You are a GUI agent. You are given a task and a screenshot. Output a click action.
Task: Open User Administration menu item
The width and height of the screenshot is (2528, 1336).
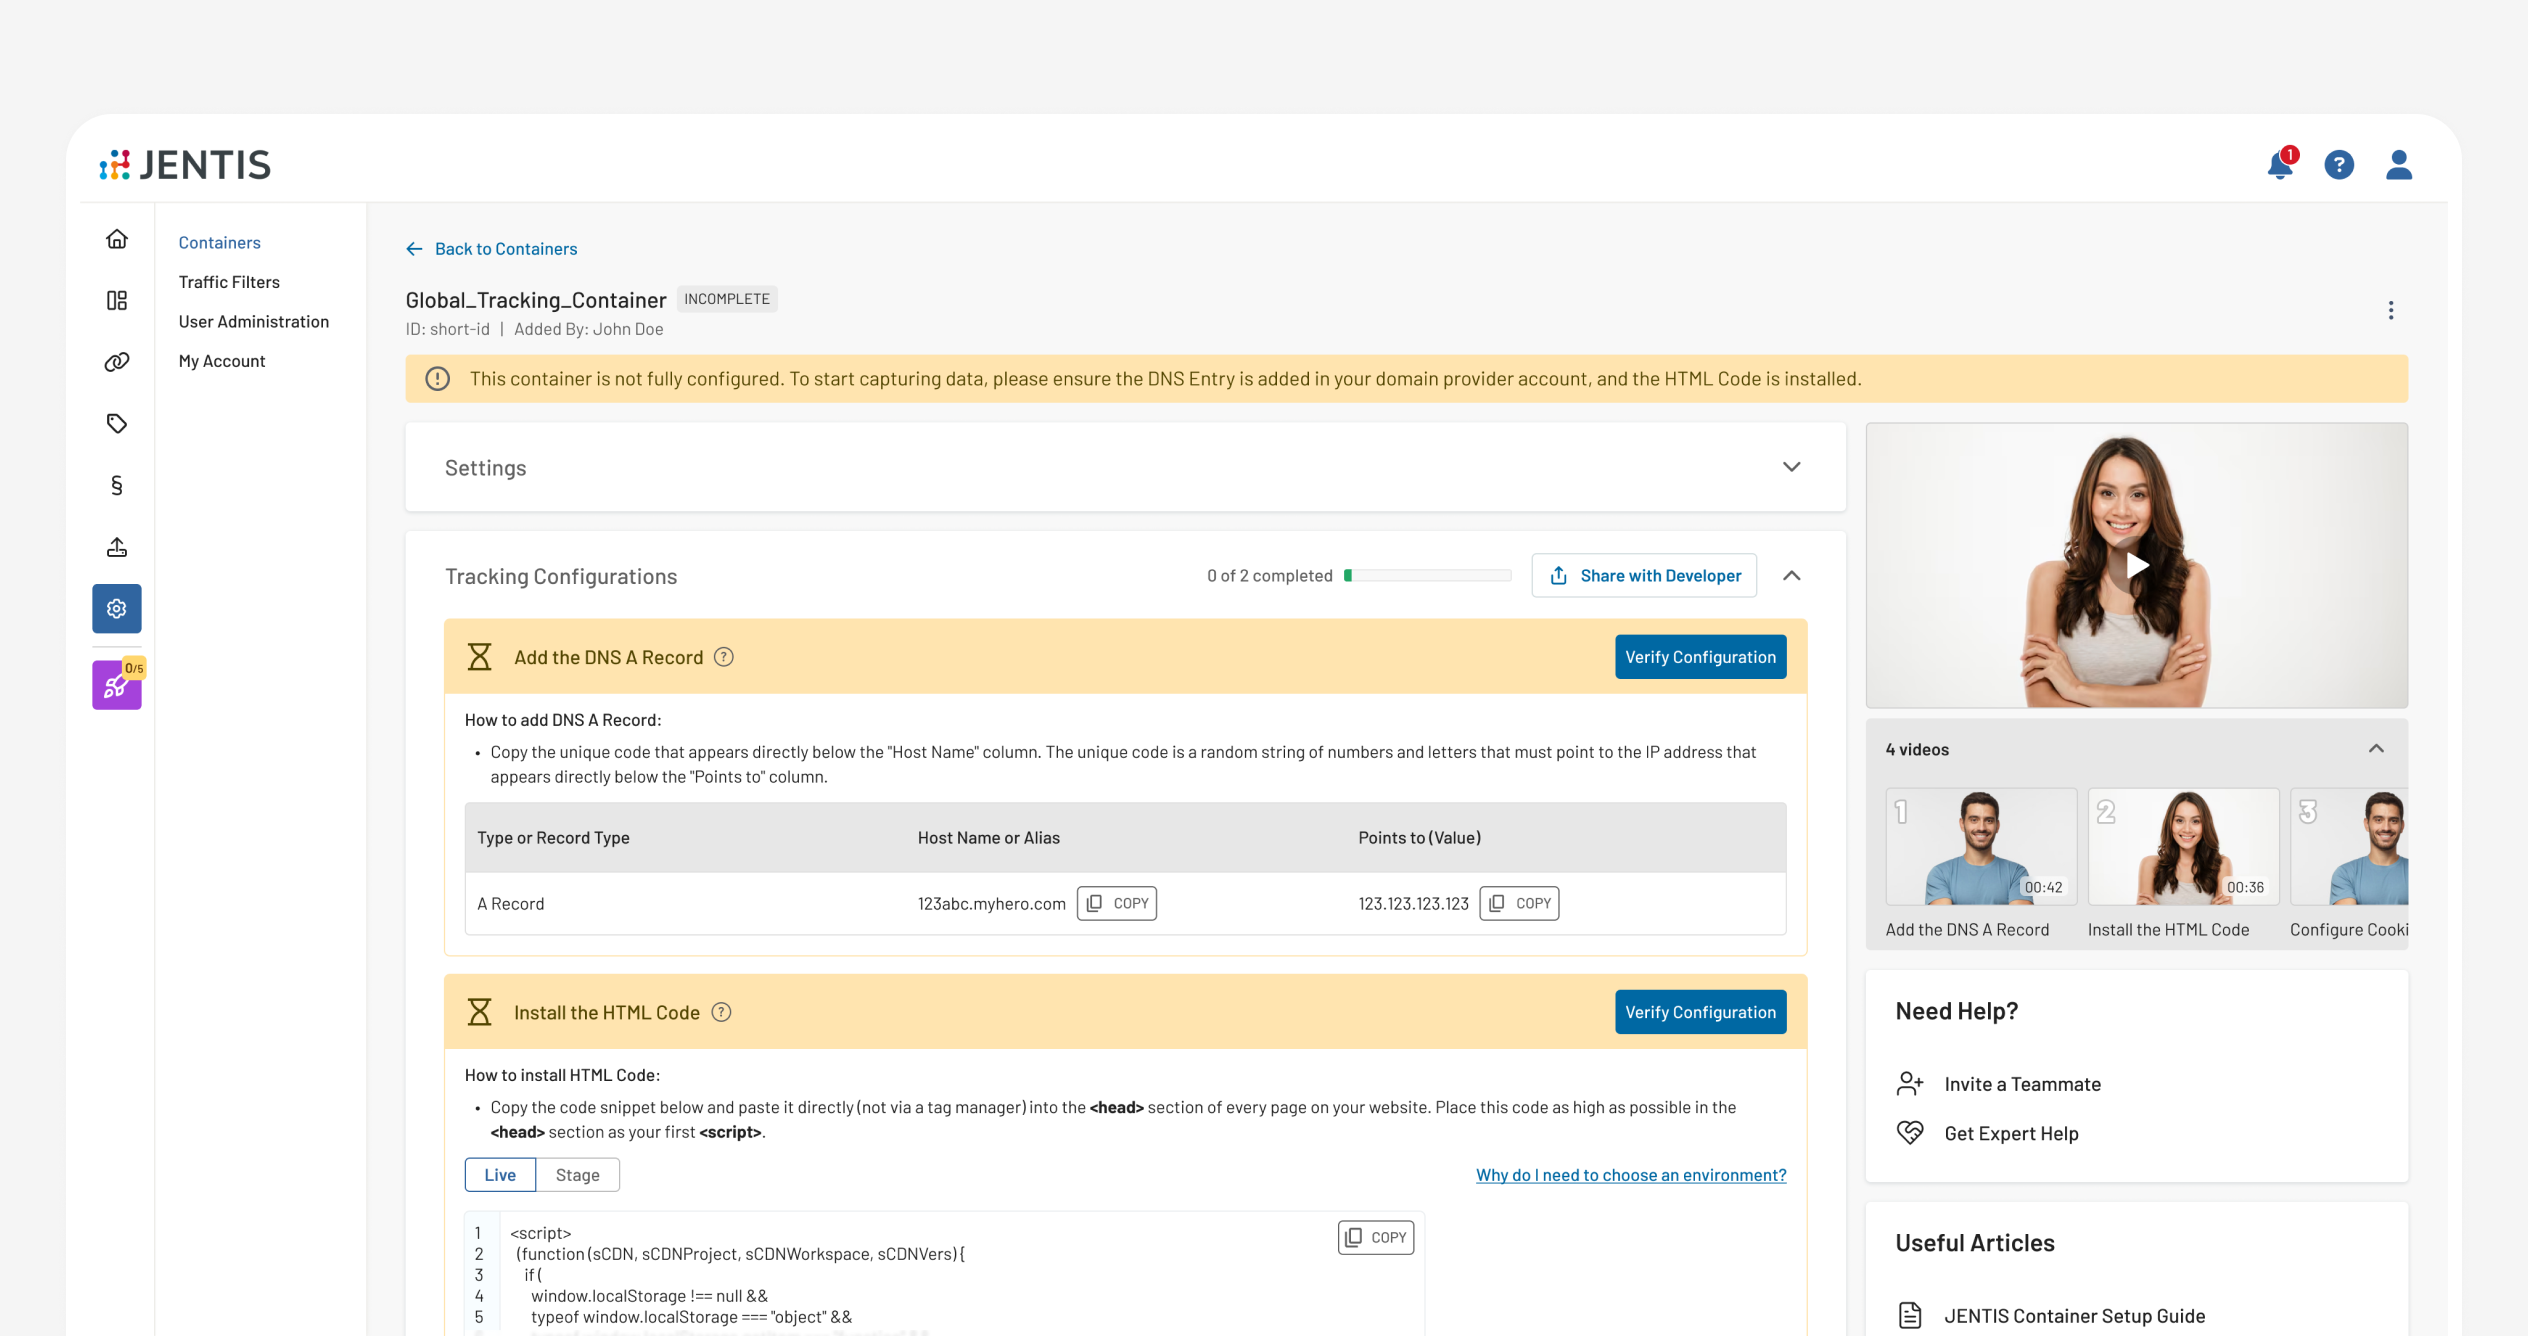[253, 322]
